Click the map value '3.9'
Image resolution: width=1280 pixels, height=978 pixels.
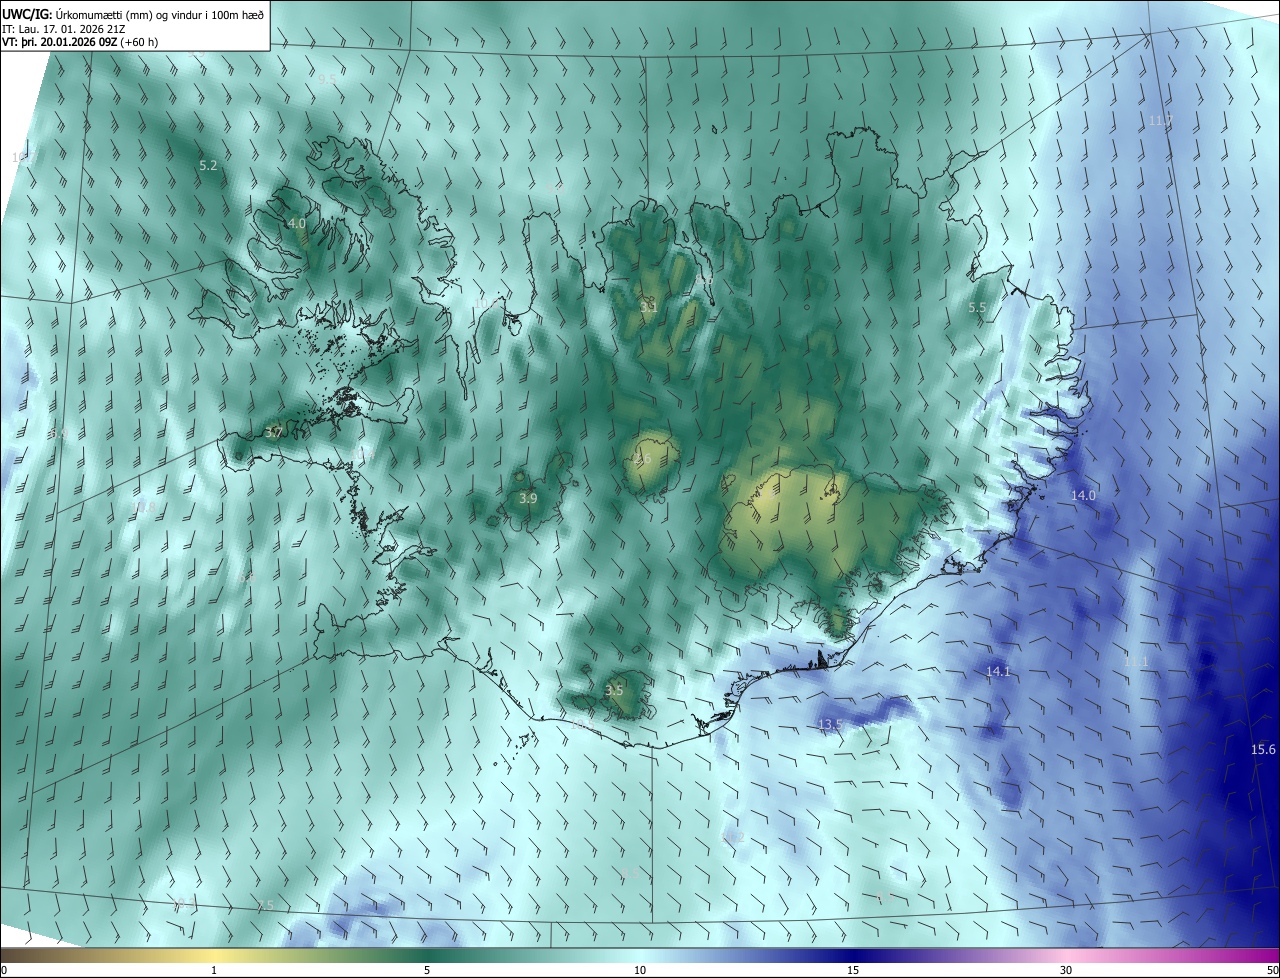tap(529, 498)
